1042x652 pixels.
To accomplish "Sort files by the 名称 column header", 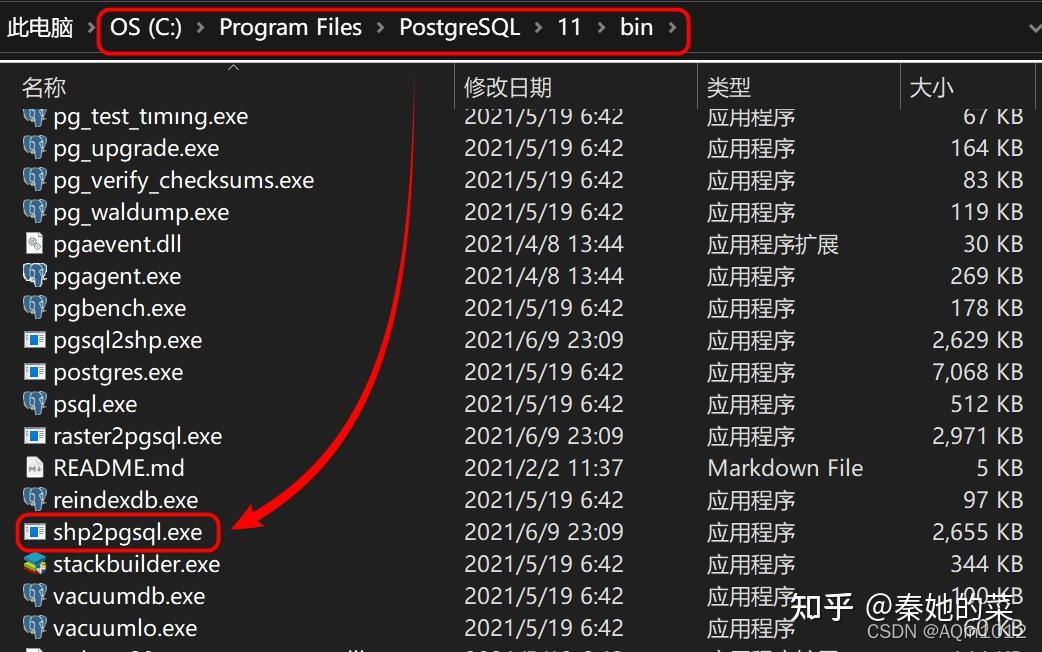I will click(44, 88).
